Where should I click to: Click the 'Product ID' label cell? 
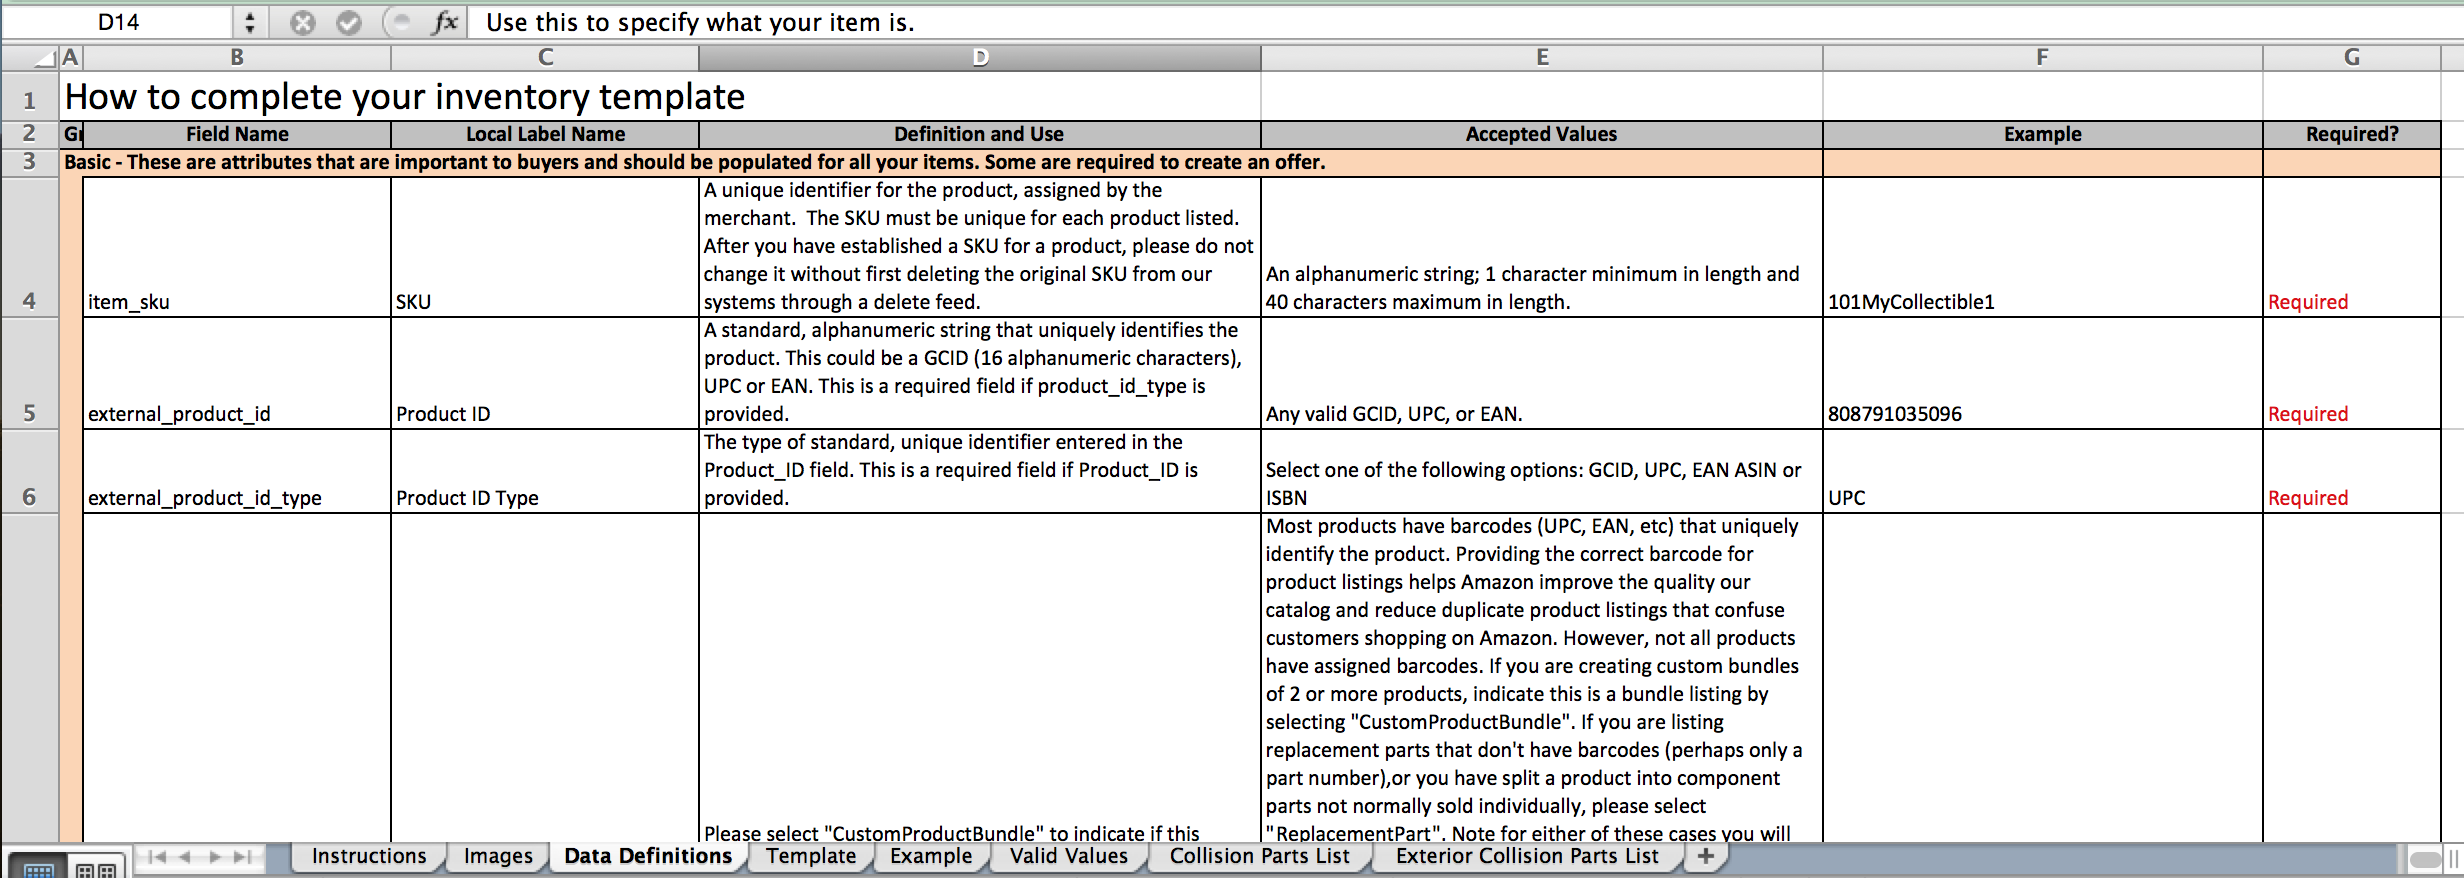545,374
